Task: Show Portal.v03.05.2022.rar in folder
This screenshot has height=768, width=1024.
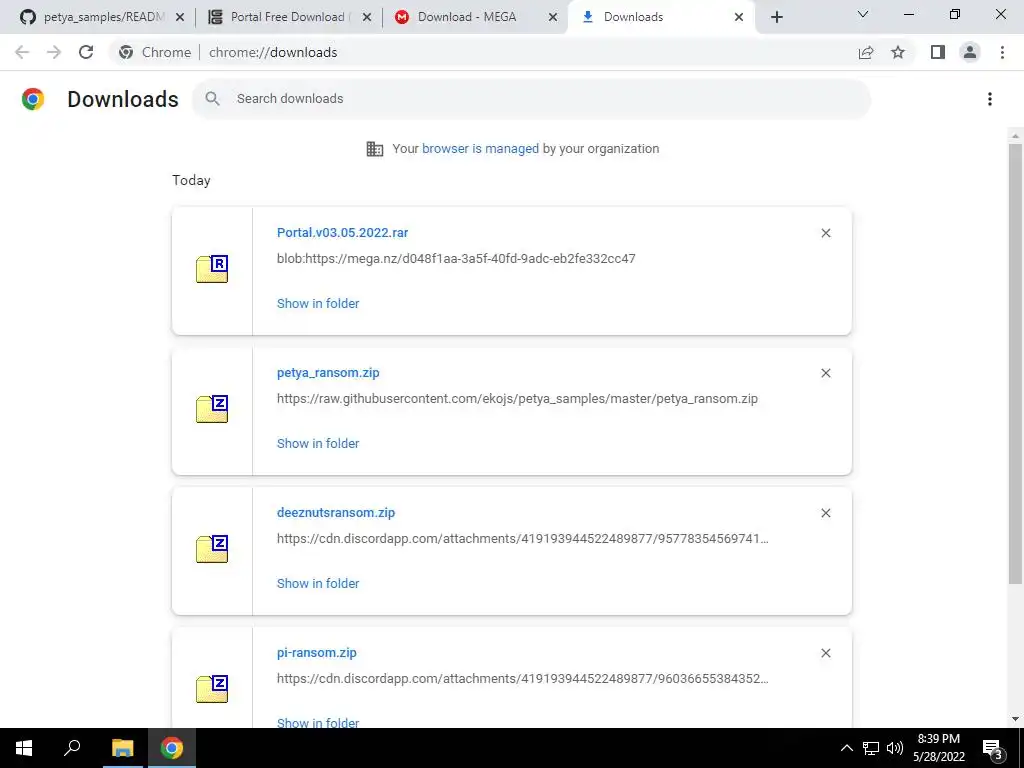Action: [318, 303]
